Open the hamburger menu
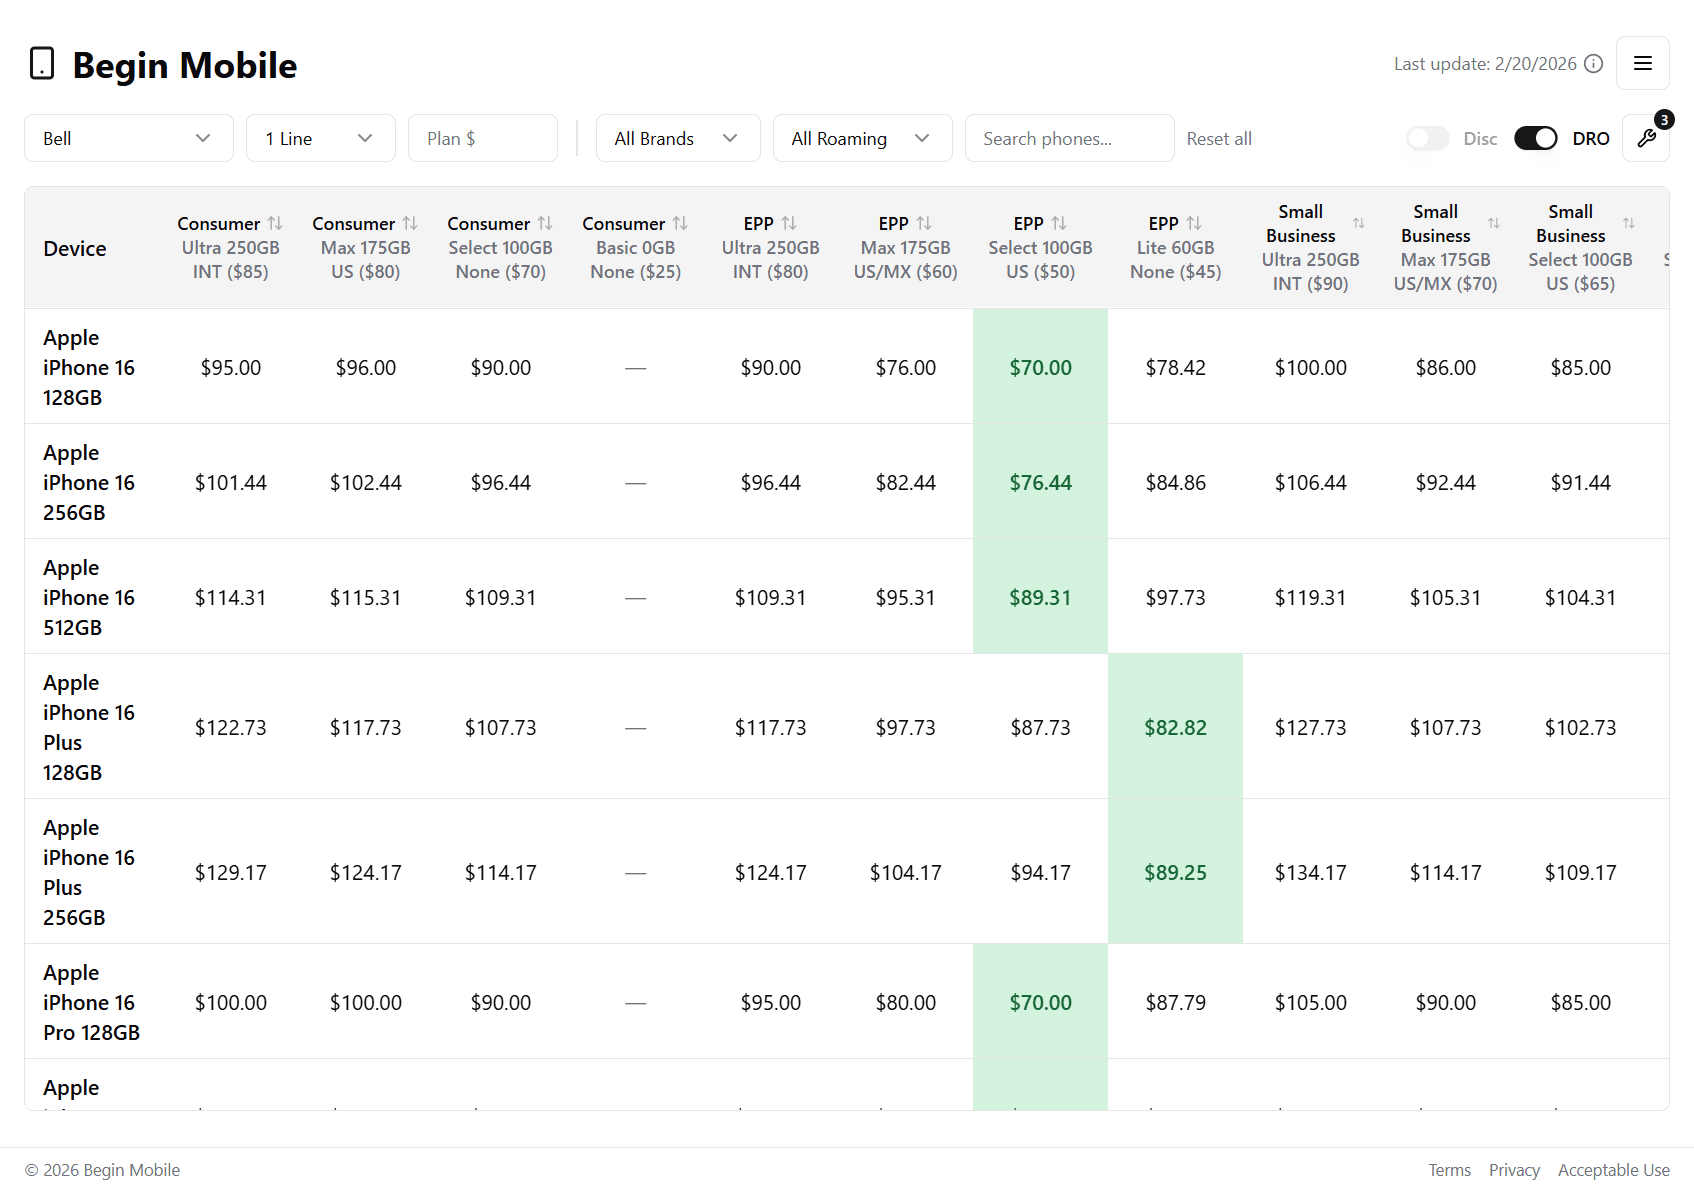 [1642, 63]
